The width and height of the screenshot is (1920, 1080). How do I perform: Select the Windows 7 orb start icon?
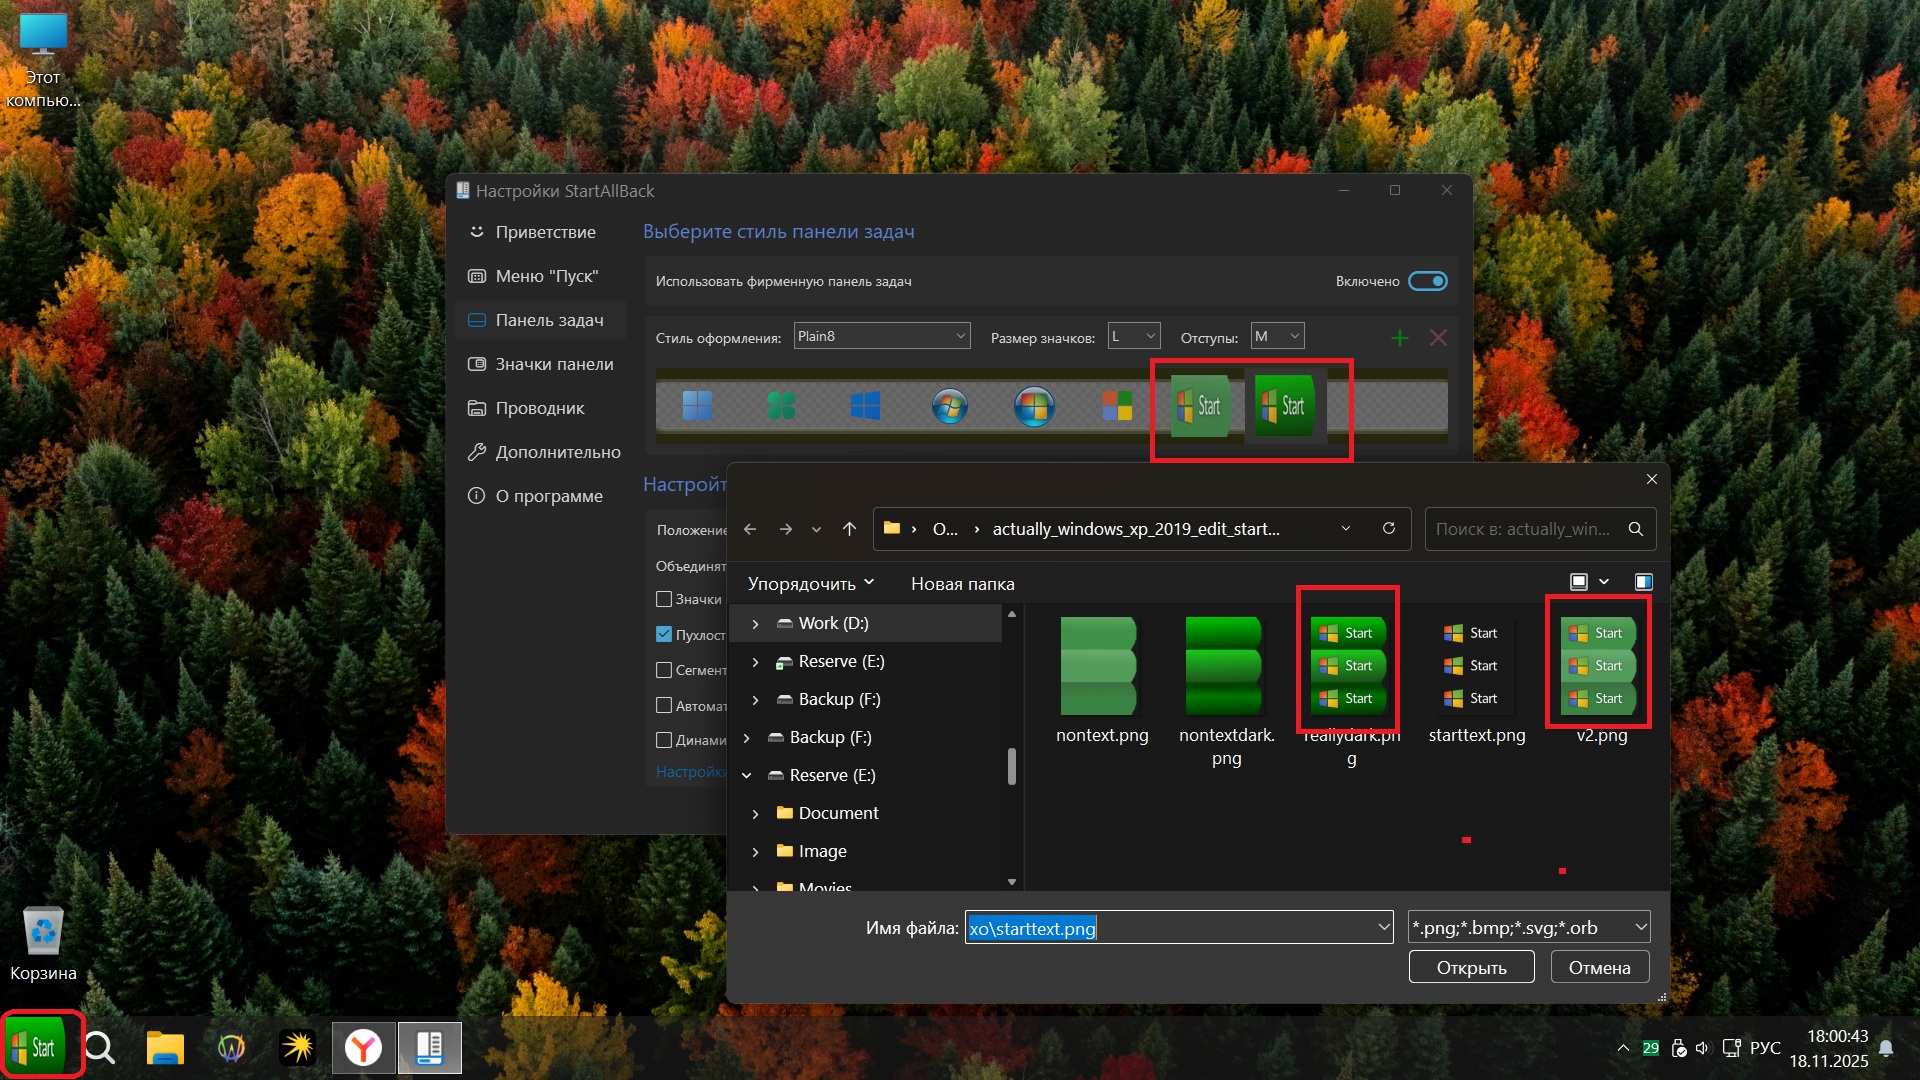[949, 406]
